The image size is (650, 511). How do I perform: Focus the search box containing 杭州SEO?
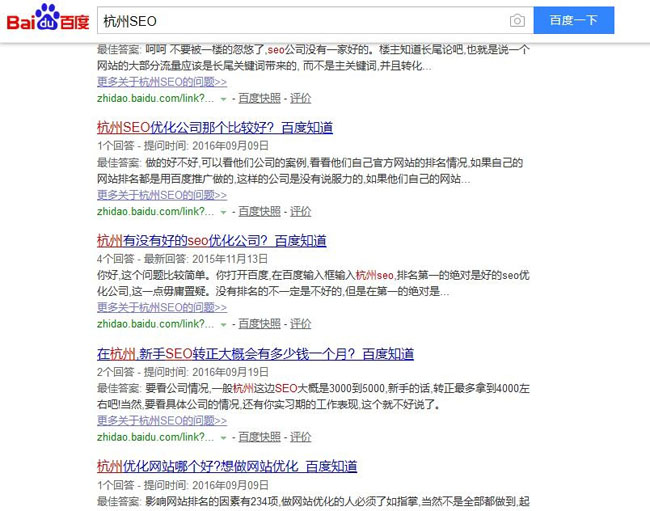303,20
